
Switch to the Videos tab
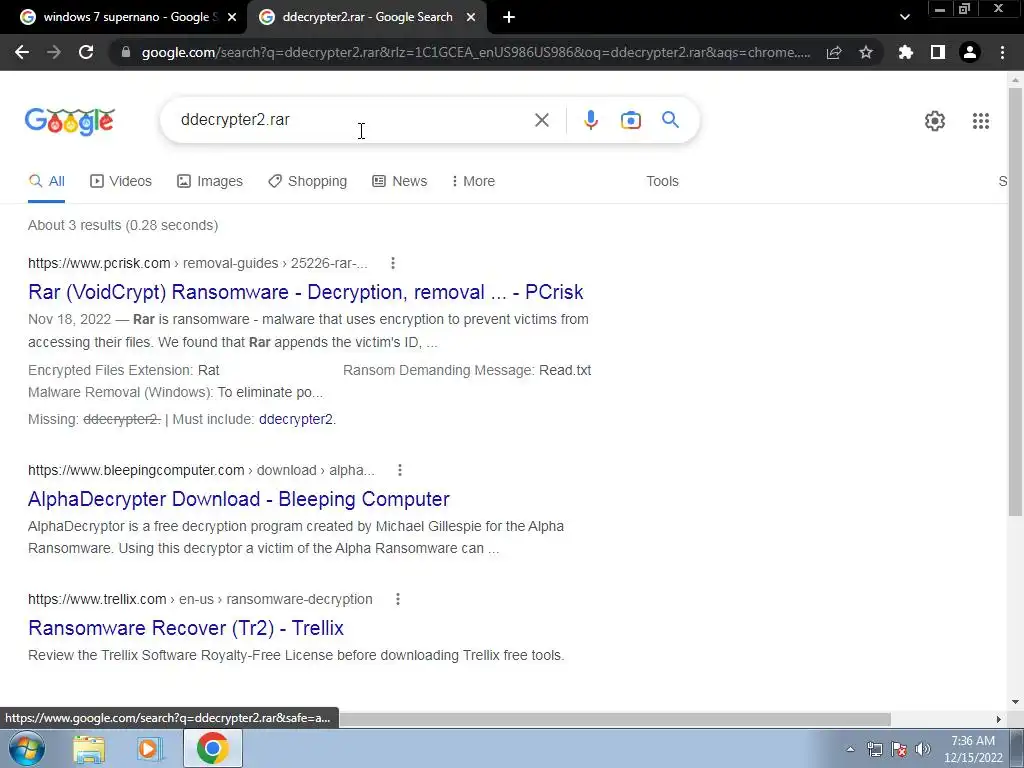pyautogui.click(x=121, y=182)
